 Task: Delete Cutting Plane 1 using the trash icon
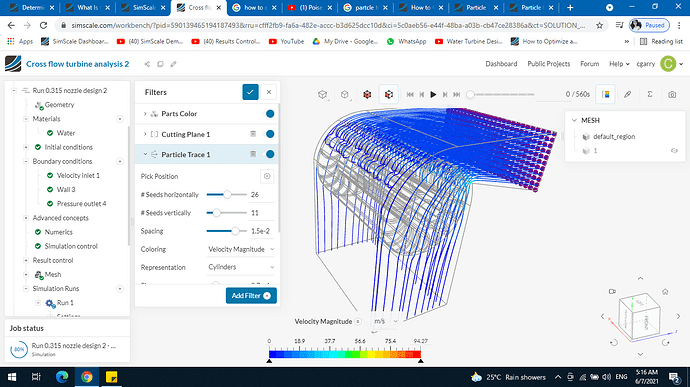tap(253, 134)
